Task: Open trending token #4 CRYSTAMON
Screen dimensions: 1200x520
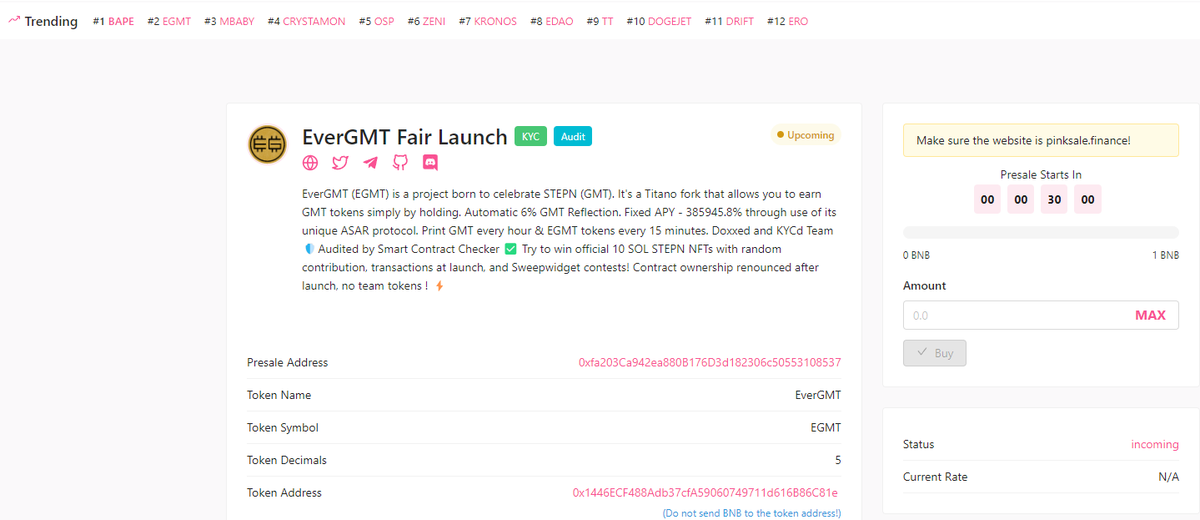Action: click(x=306, y=21)
